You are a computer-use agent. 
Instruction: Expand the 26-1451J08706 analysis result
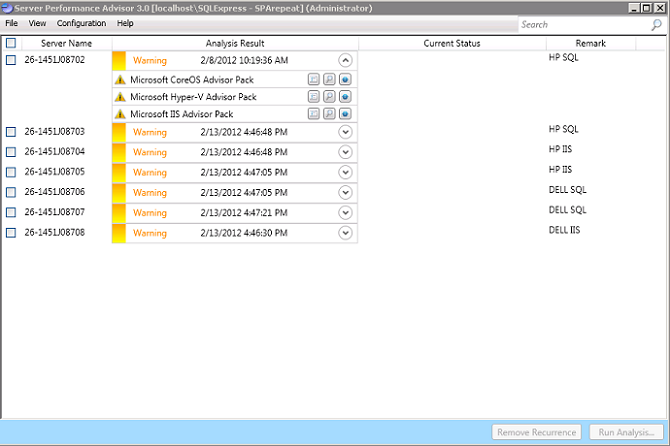pos(345,193)
